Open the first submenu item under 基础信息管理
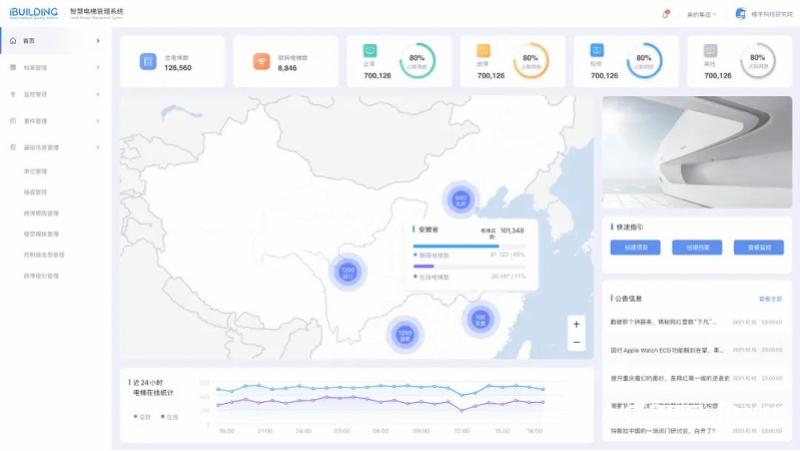The height and width of the screenshot is (451, 800). [x=36, y=171]
